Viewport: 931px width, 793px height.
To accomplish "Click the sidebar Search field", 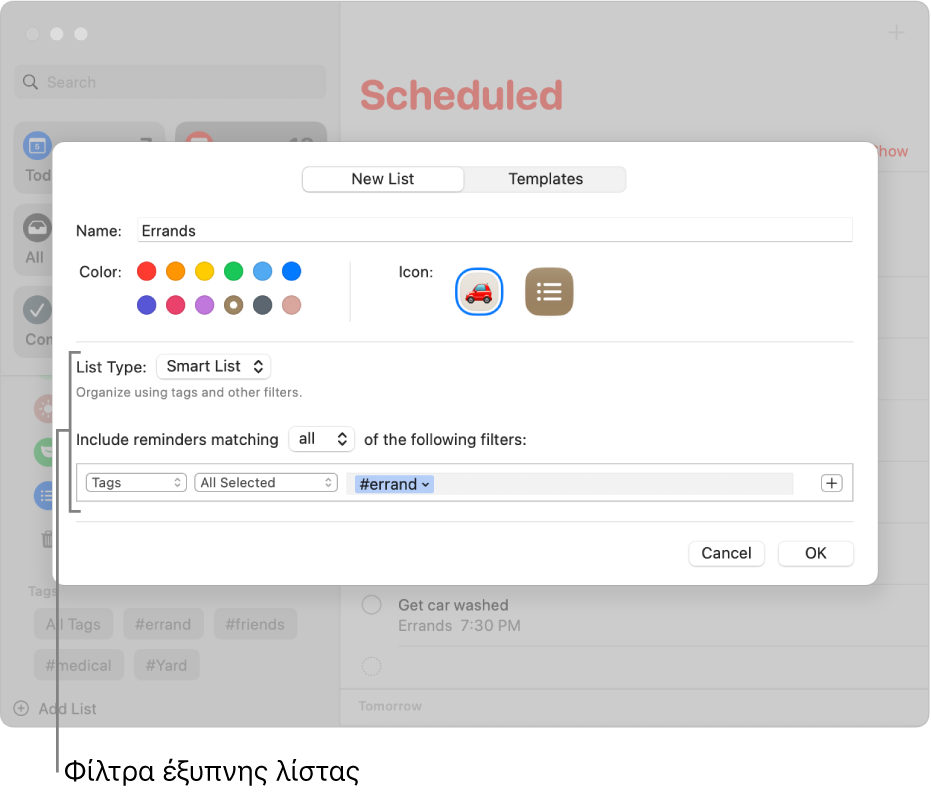I will pos(170,82).
